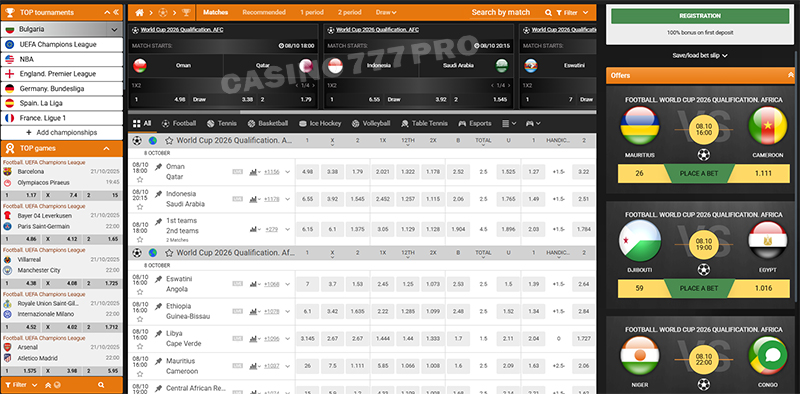
Task: Open the Bulgaria country dropdown
Action: (62, 30)
